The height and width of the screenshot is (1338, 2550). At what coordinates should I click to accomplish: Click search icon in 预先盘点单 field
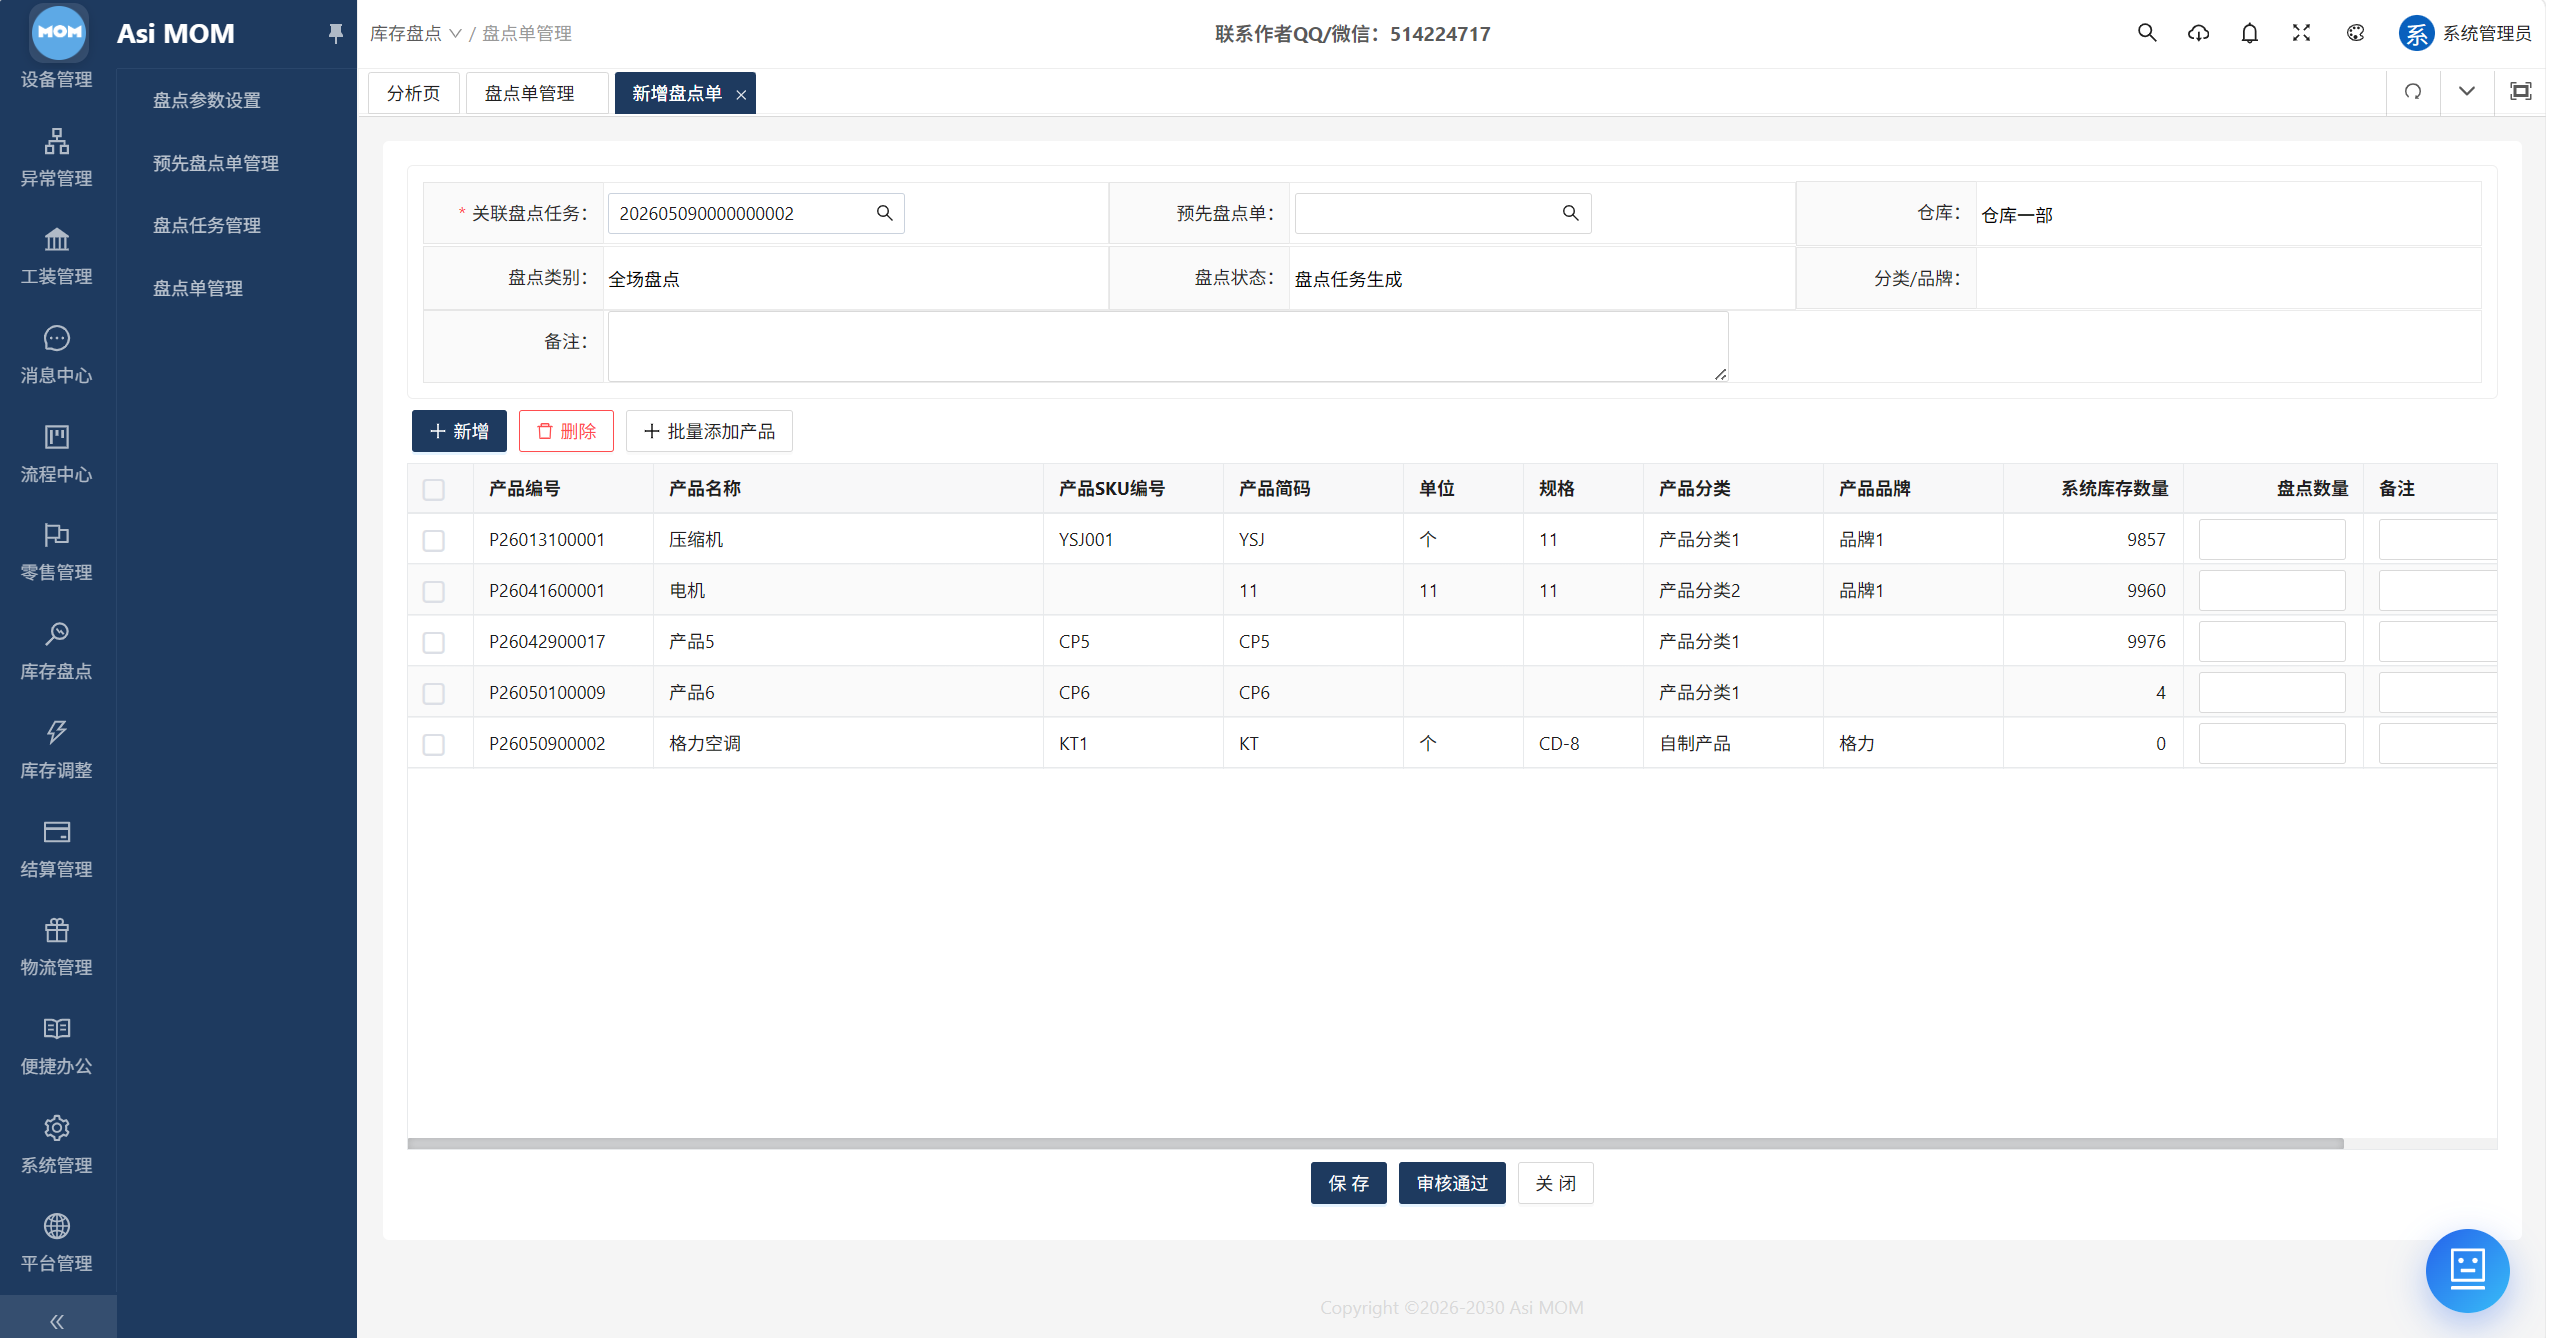[x=1570, y=213]
